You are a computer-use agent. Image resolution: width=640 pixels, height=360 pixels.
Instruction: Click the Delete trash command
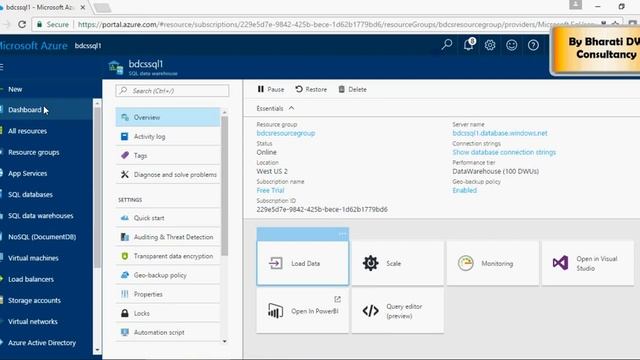[x=352, y=89]
